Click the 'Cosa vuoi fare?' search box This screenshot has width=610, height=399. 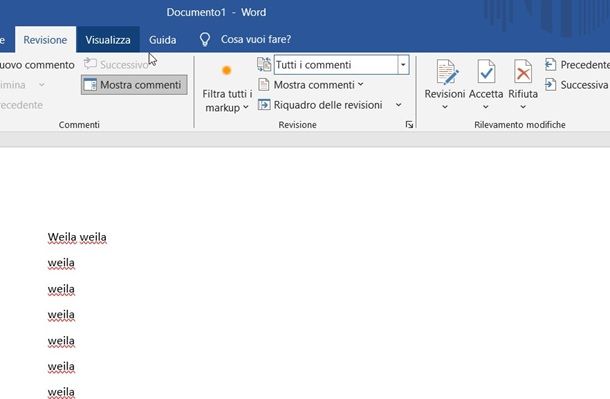pyautogui.click(x=256, y=39)
